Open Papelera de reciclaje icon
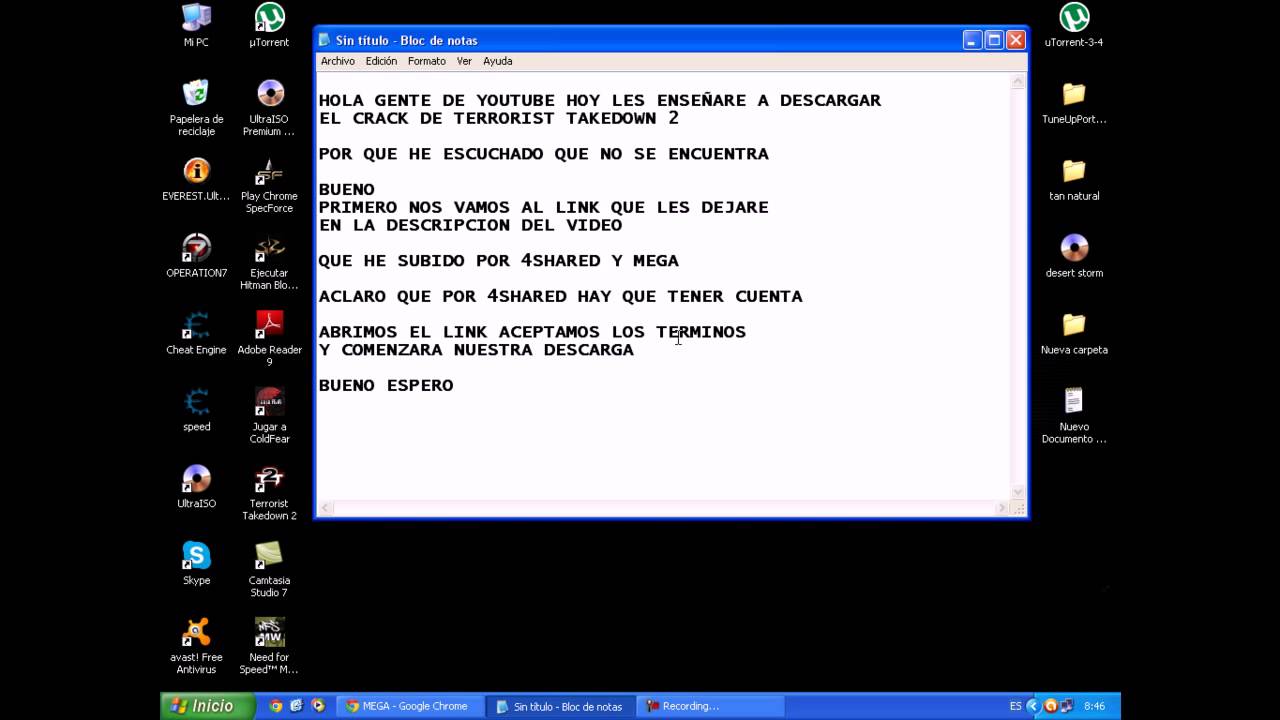The width and height of the screenshot is (1280, 720). point(196,107)
